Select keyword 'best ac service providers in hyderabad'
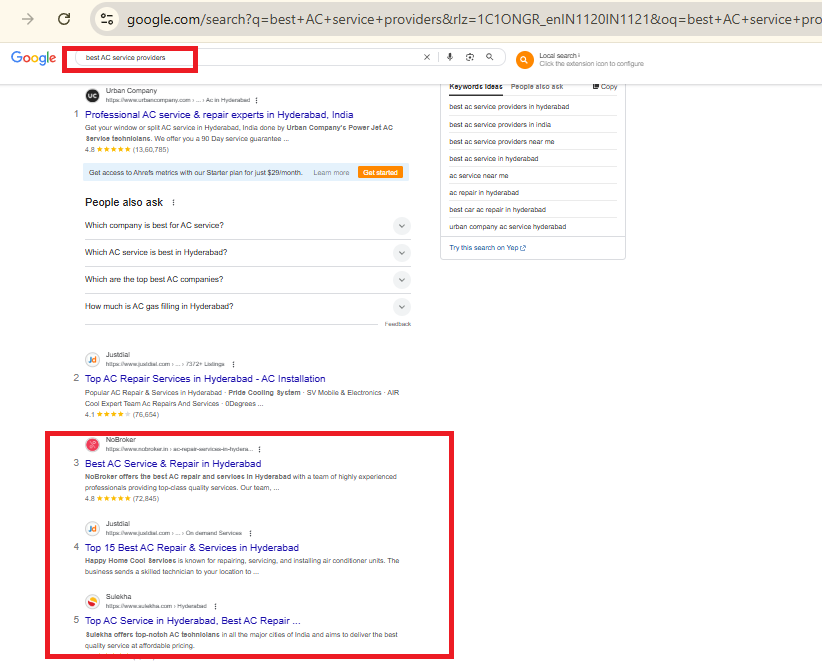The image size is (822, 668). [x=509, y=107]
